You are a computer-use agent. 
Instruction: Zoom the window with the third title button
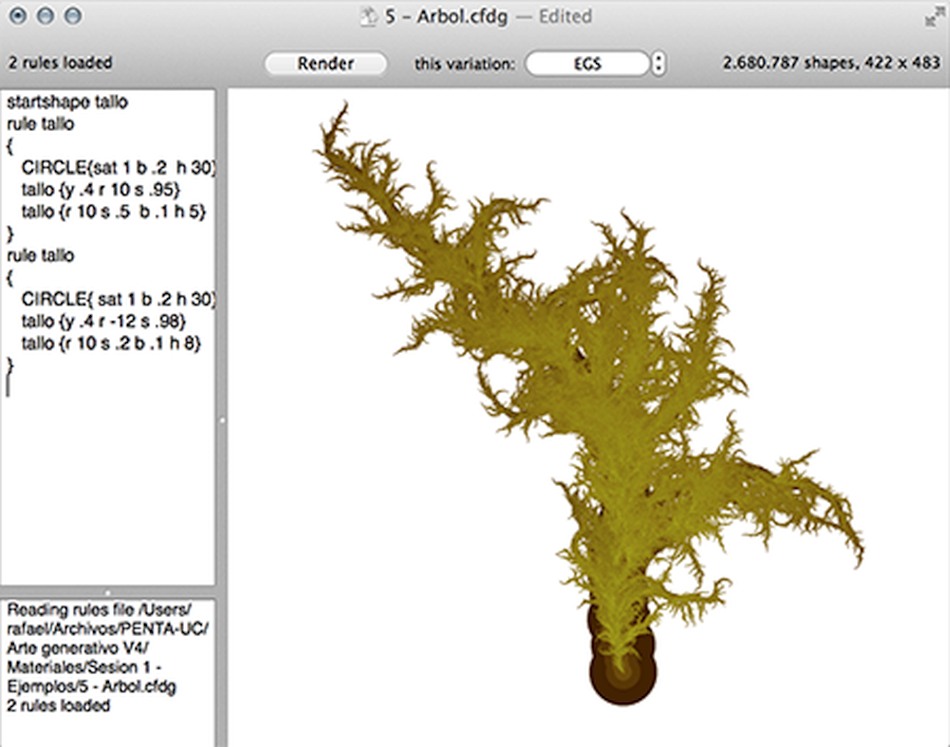pyautogui.click(x=73, y=16)
